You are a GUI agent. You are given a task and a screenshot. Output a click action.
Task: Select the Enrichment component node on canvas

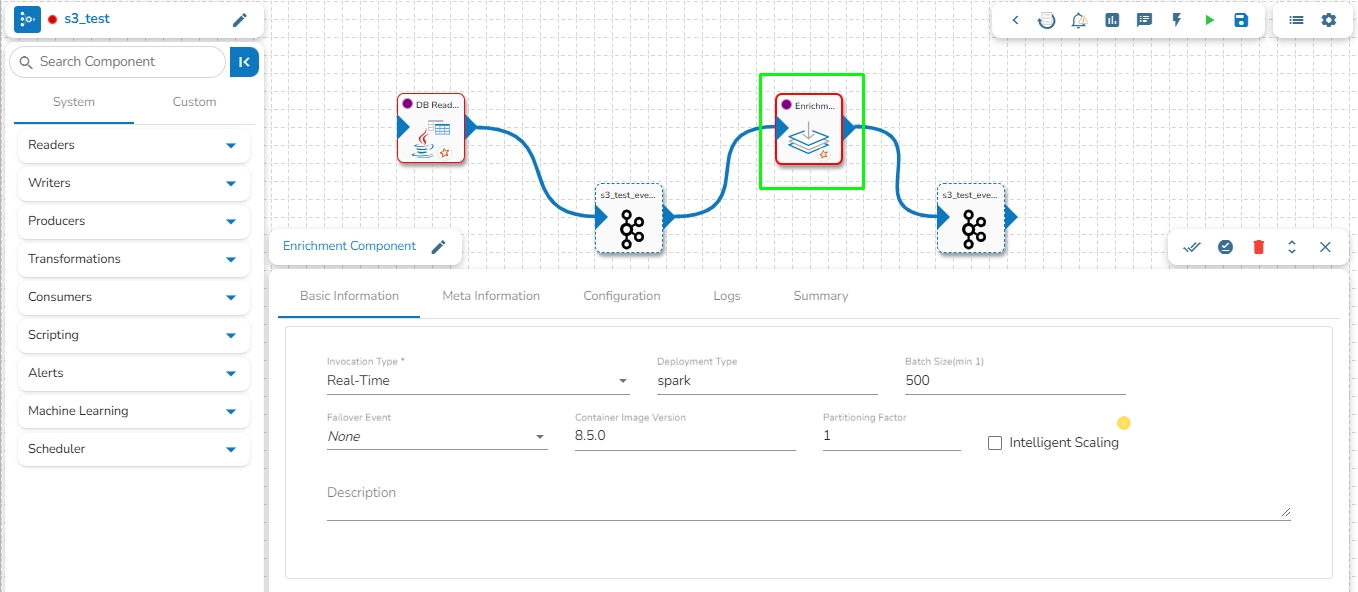coord(809,129)
